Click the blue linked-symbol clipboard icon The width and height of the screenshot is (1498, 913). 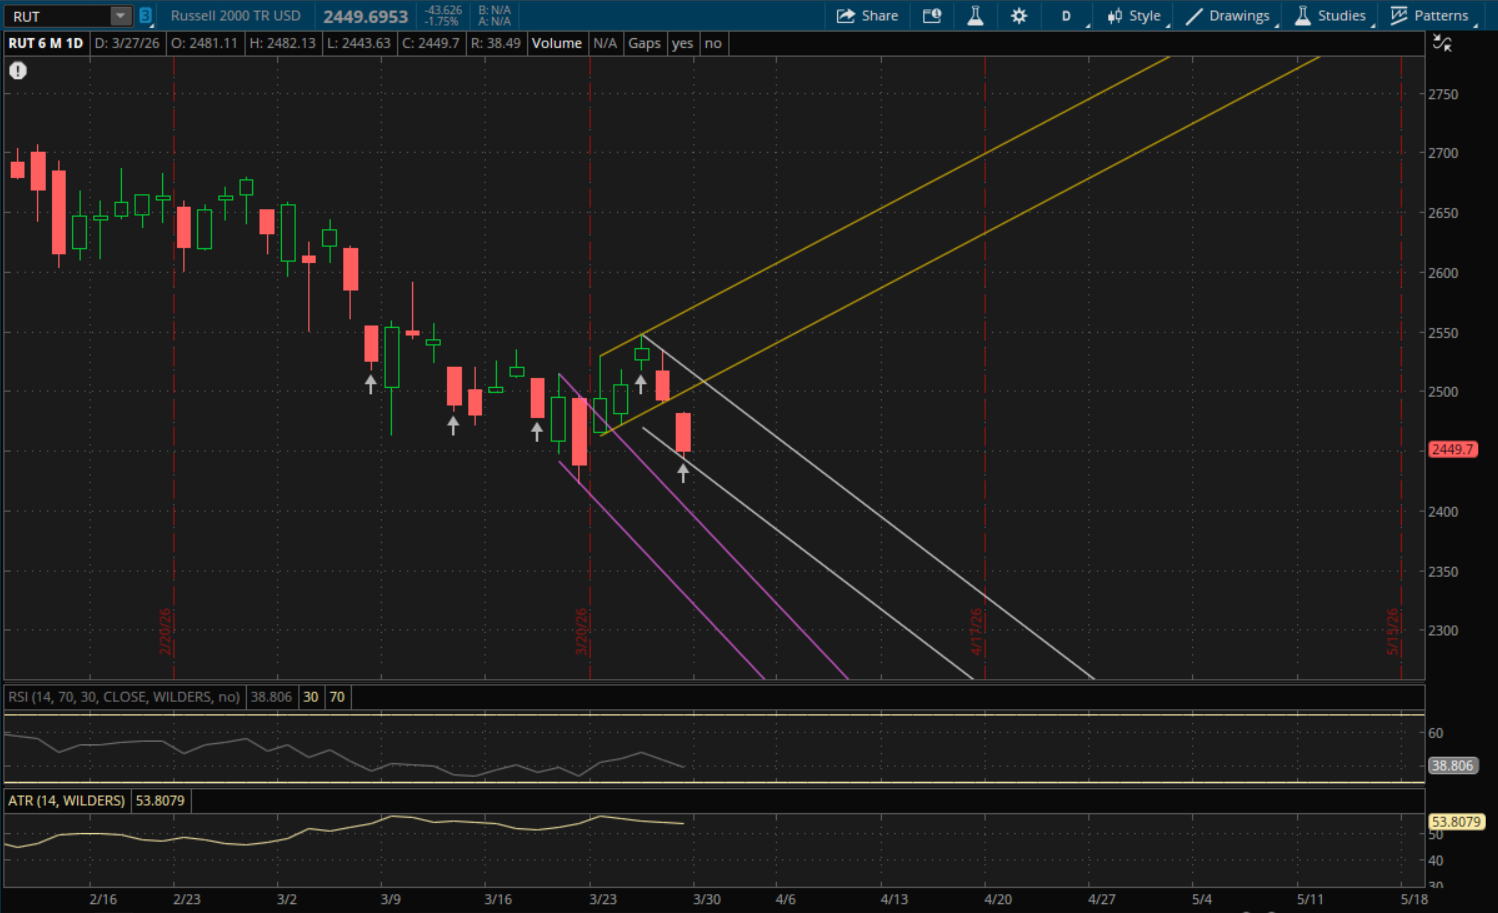coord(146,16)
